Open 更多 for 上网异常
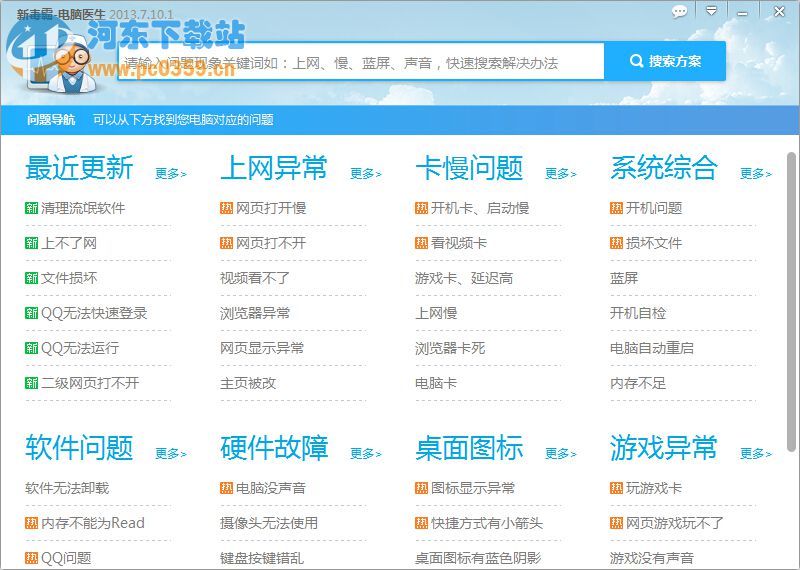 coord(366,174)
